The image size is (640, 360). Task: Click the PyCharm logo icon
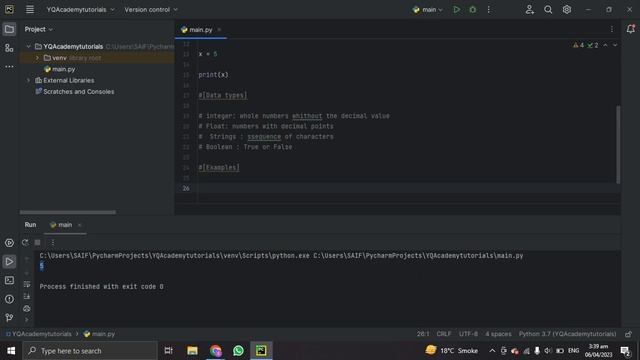[x=9, y=9]
